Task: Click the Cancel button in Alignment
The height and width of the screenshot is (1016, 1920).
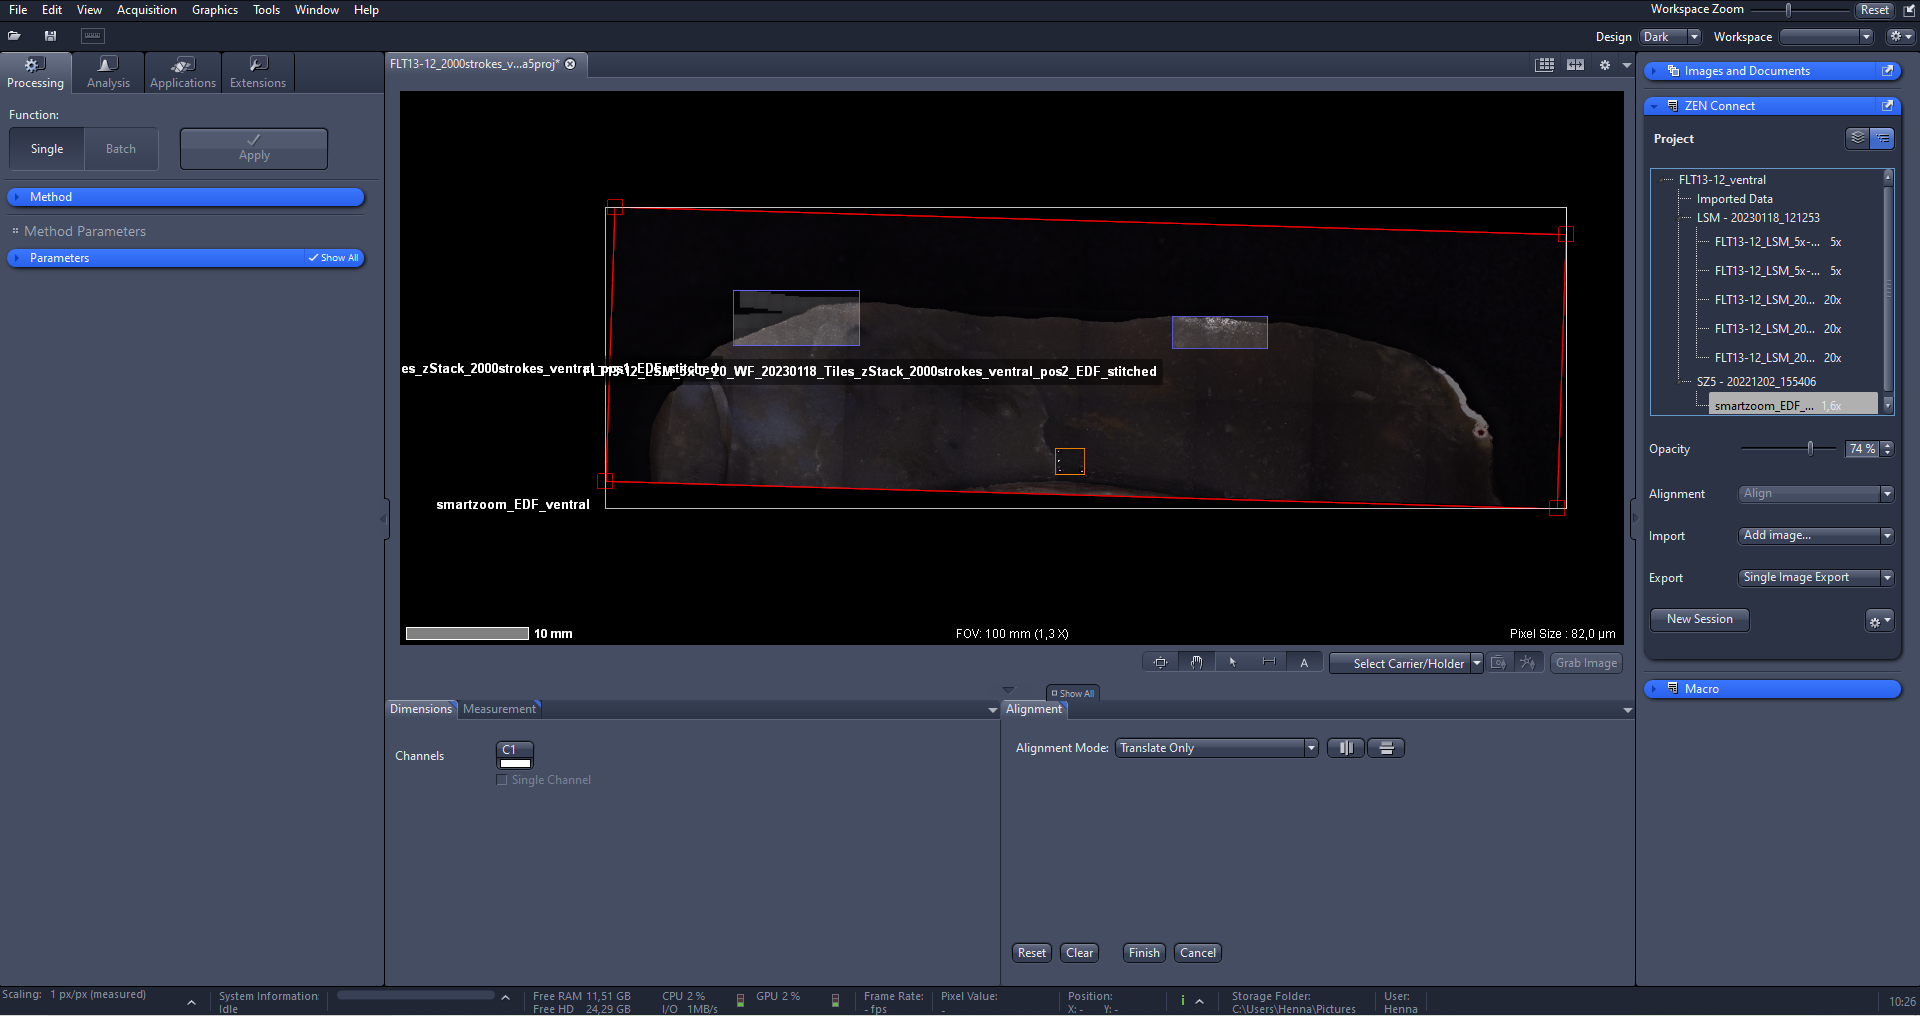Action: (x=1198, y=953)
